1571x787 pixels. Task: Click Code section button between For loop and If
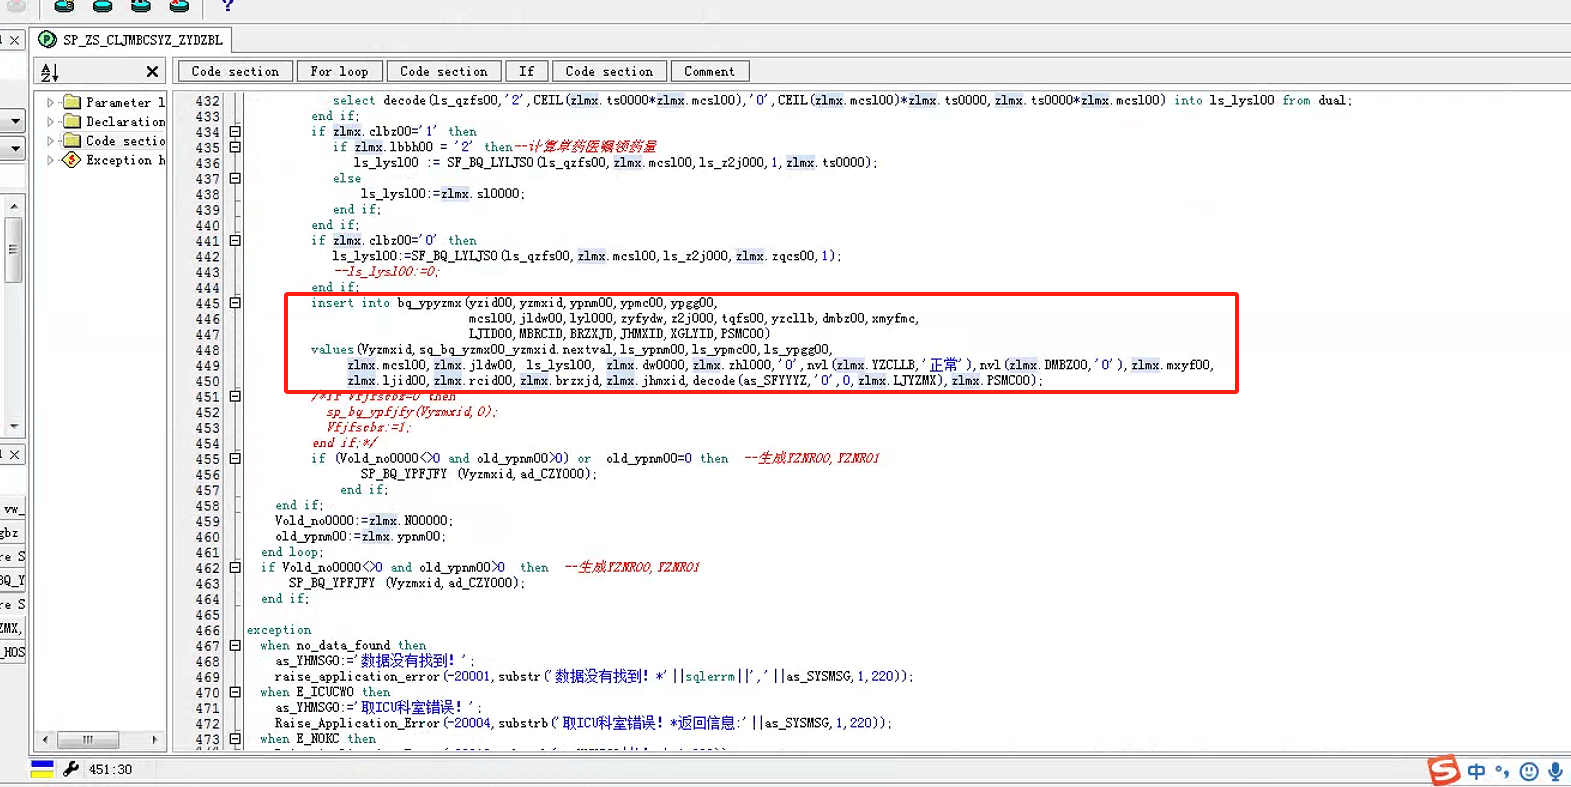click(444, 72)
